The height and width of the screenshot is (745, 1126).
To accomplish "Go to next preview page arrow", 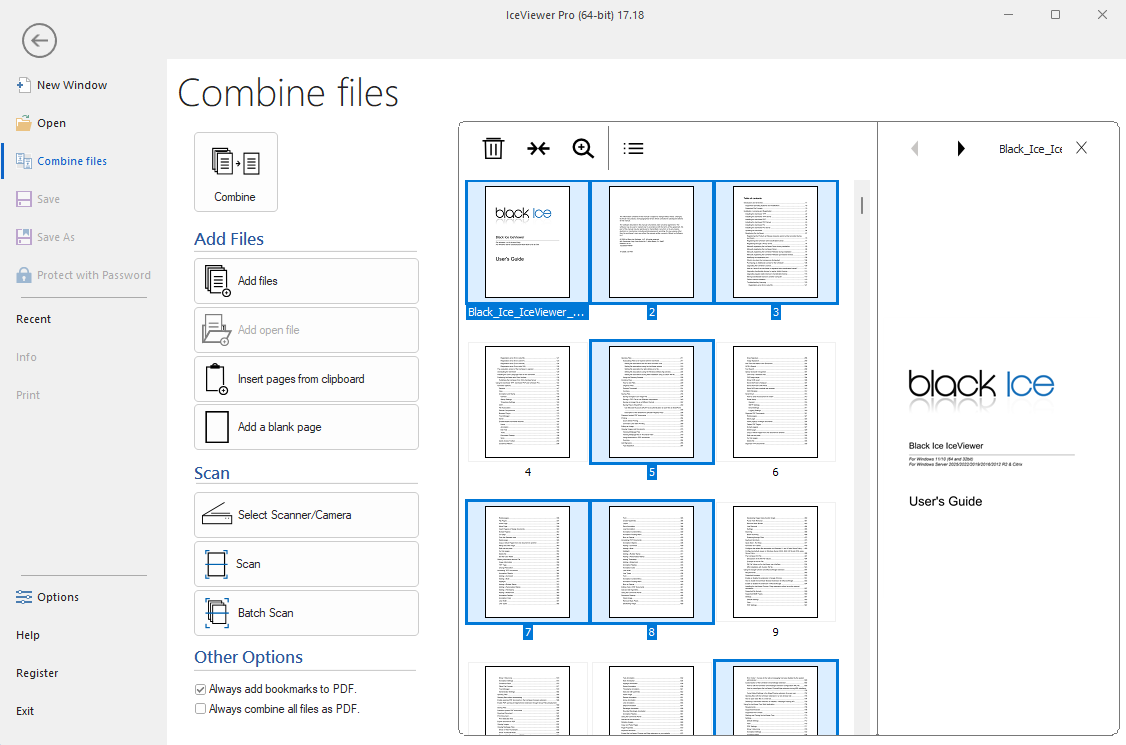I will [x=960, y=148].
